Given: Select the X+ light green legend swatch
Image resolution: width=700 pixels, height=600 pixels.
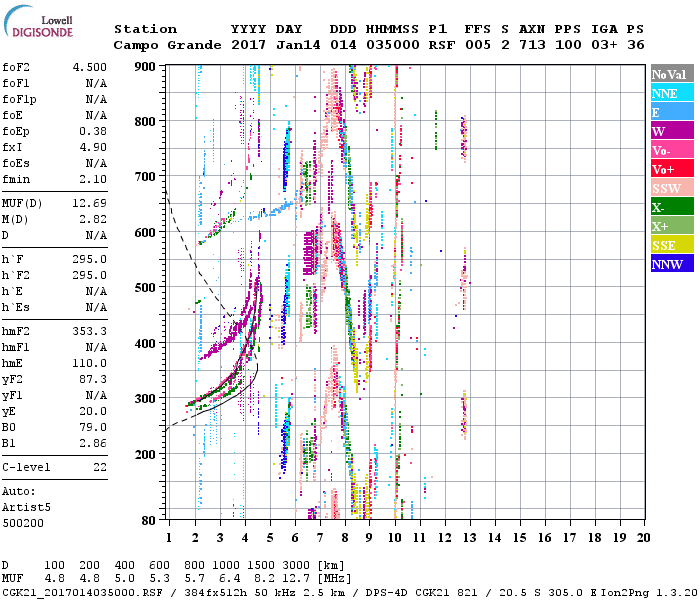Looking at the screenshot, I should pos(671,226).
